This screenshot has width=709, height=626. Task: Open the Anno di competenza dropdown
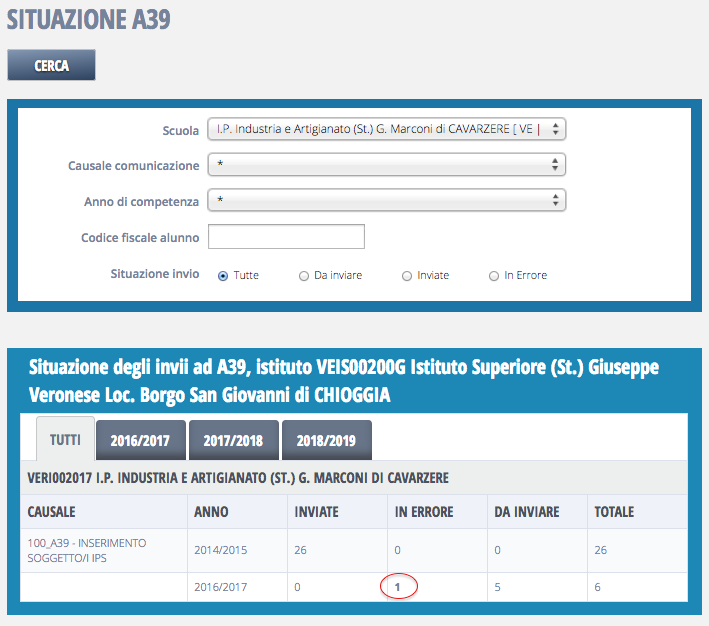coord(386,201)
